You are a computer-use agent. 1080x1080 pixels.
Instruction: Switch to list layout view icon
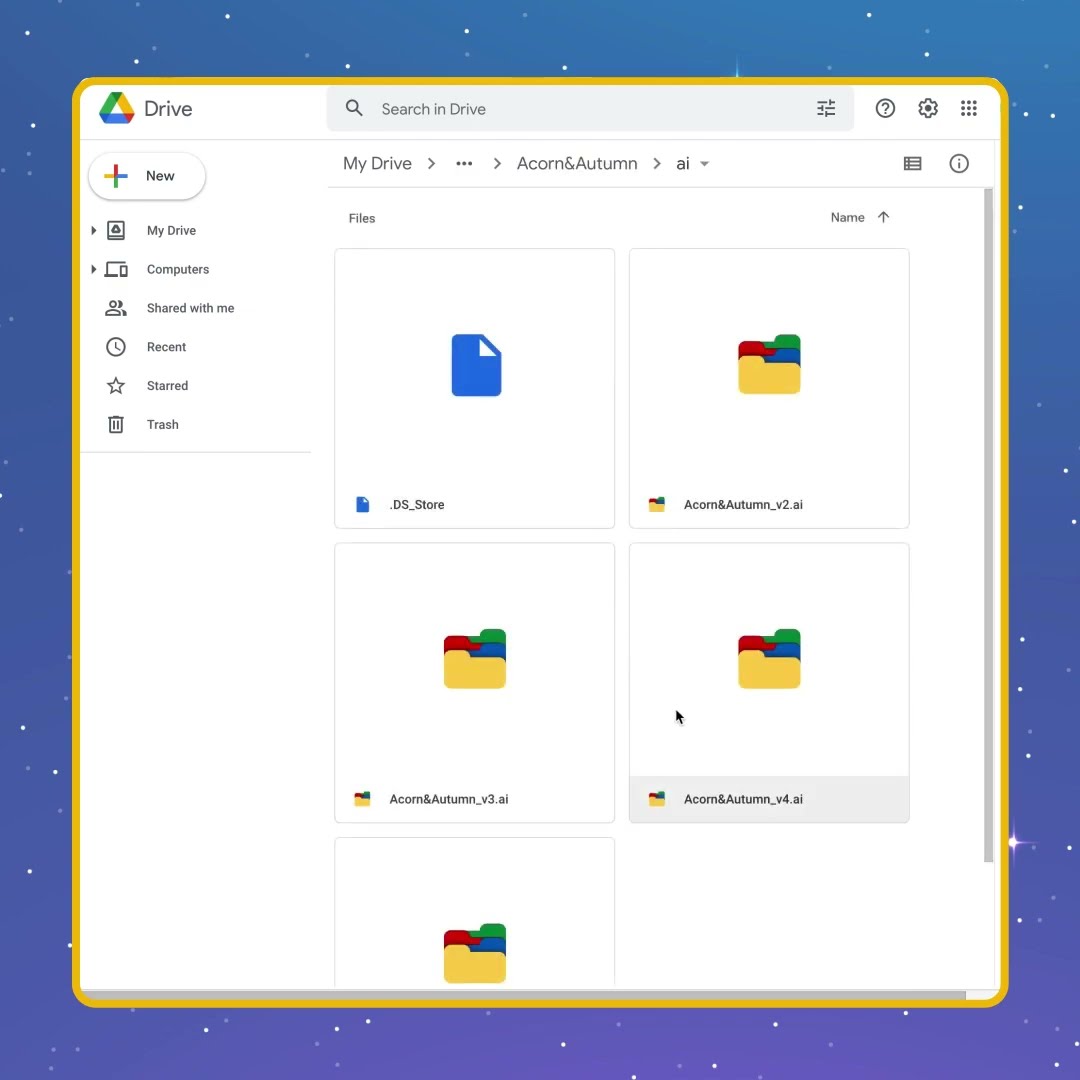pos(913,163)
